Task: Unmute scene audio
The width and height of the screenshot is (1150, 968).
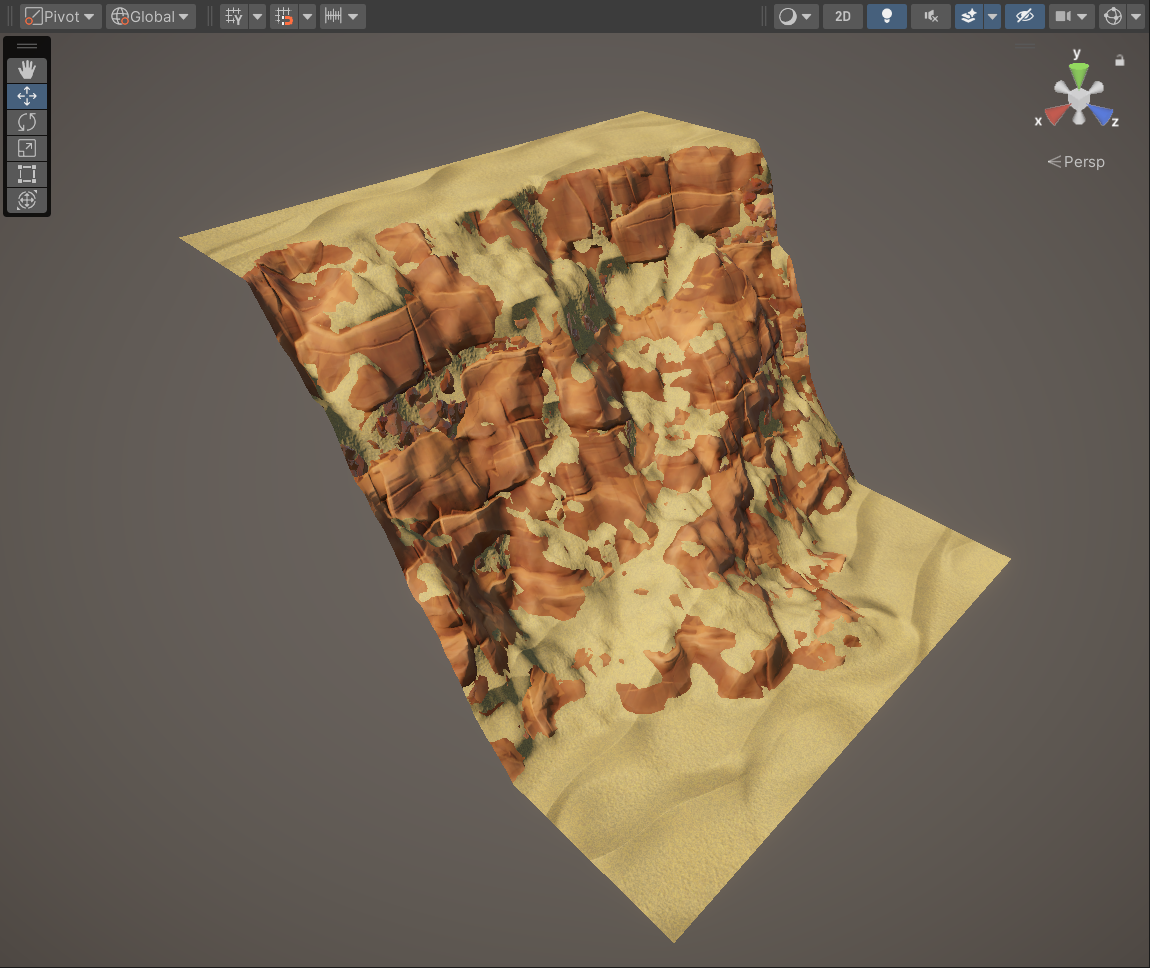Action: point(929,16)
